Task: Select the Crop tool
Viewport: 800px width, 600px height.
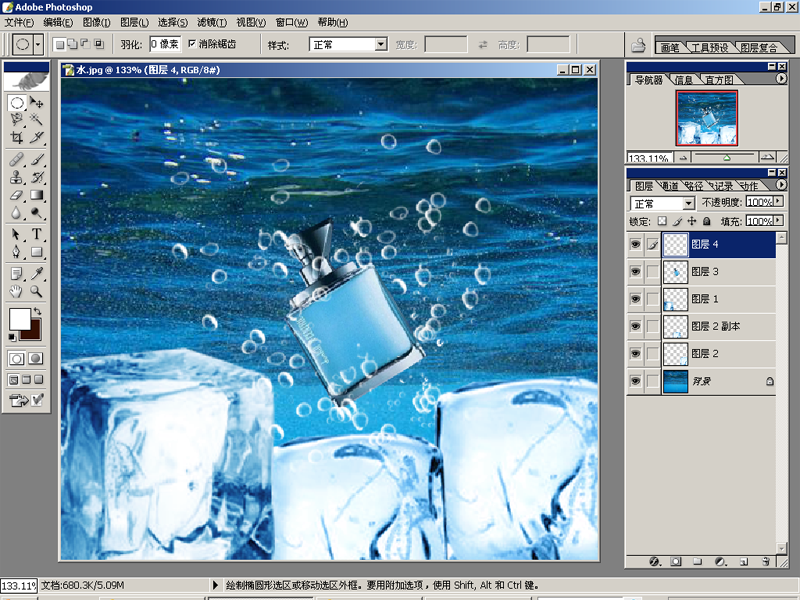Action: tap(17, 137)
